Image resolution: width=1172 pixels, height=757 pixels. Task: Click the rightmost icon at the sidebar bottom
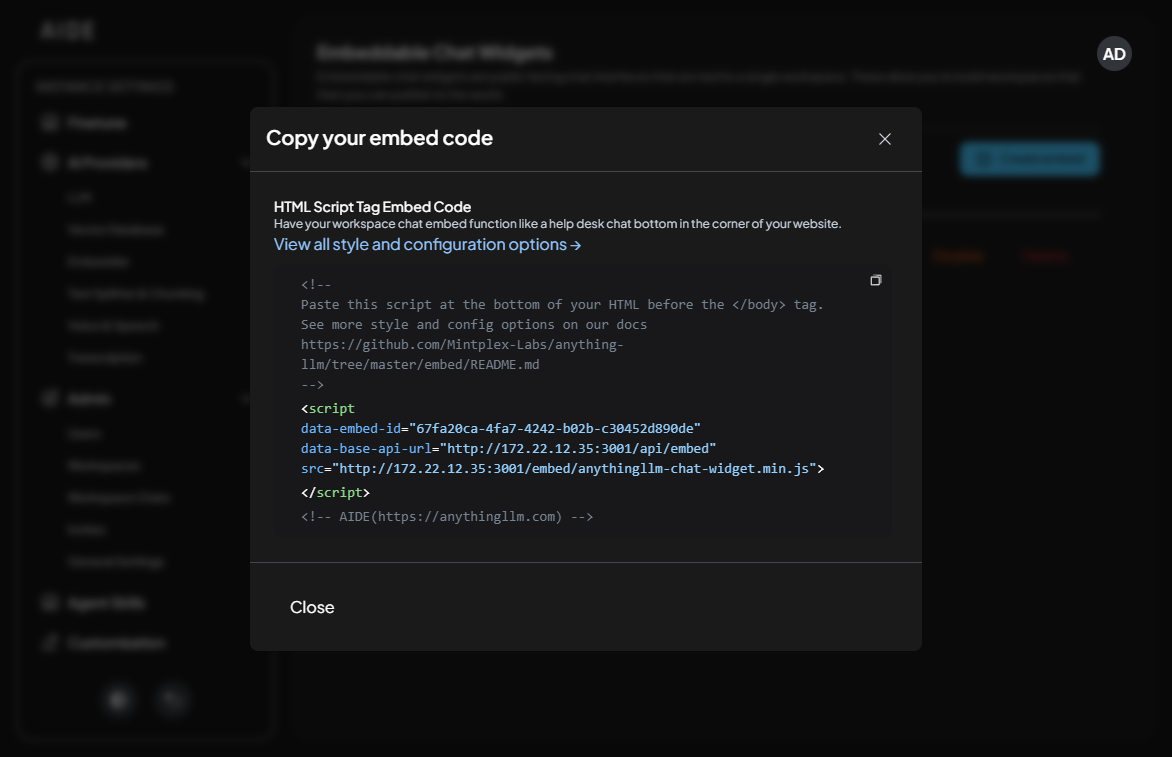pyautogui.click(x=172, y=700)
